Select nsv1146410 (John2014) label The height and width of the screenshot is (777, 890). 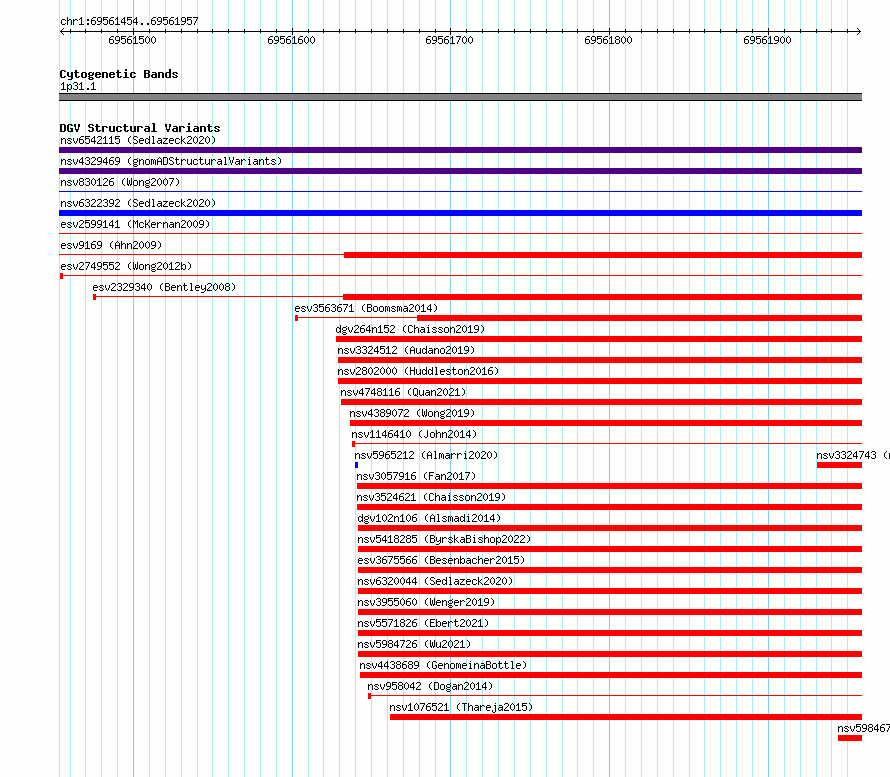click(414, 434)
